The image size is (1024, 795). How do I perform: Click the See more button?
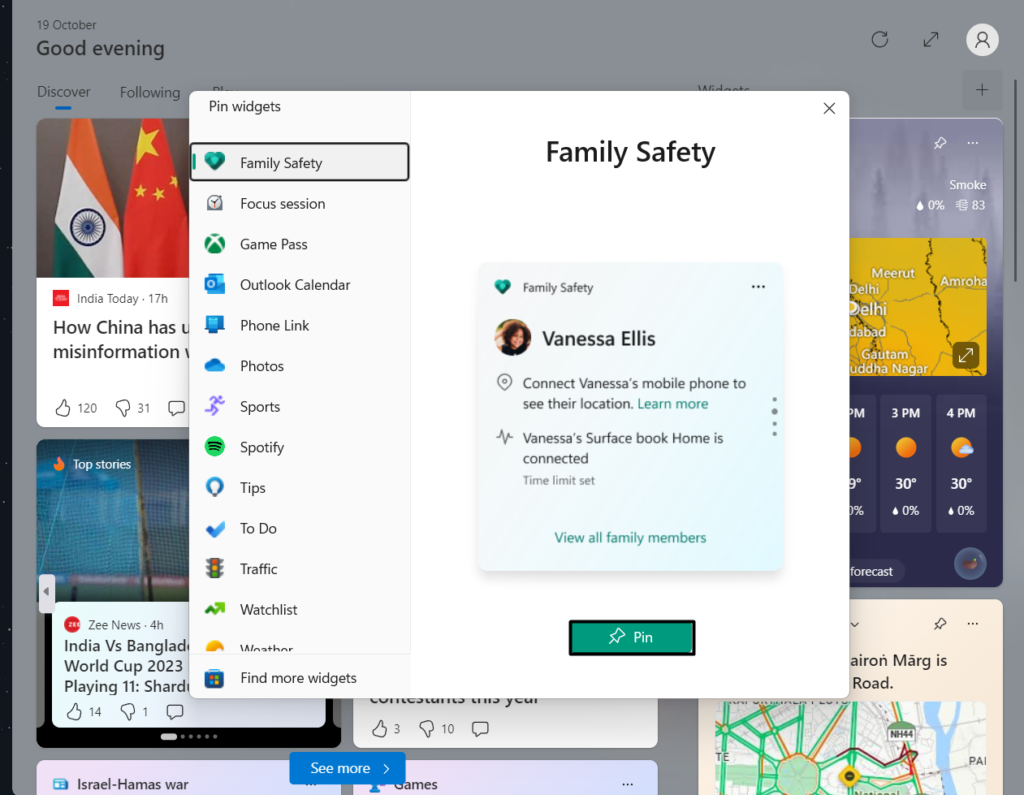[x=347, y=768]
